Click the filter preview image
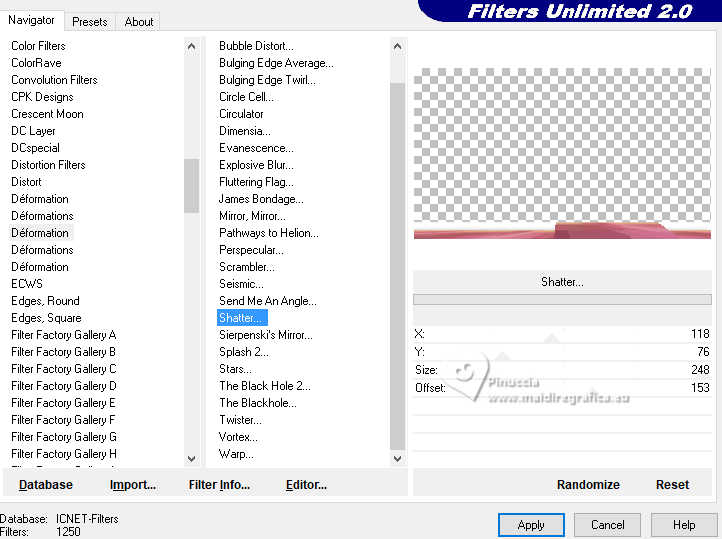This screenshot has width=722, height=539. (x=562, y=153)
